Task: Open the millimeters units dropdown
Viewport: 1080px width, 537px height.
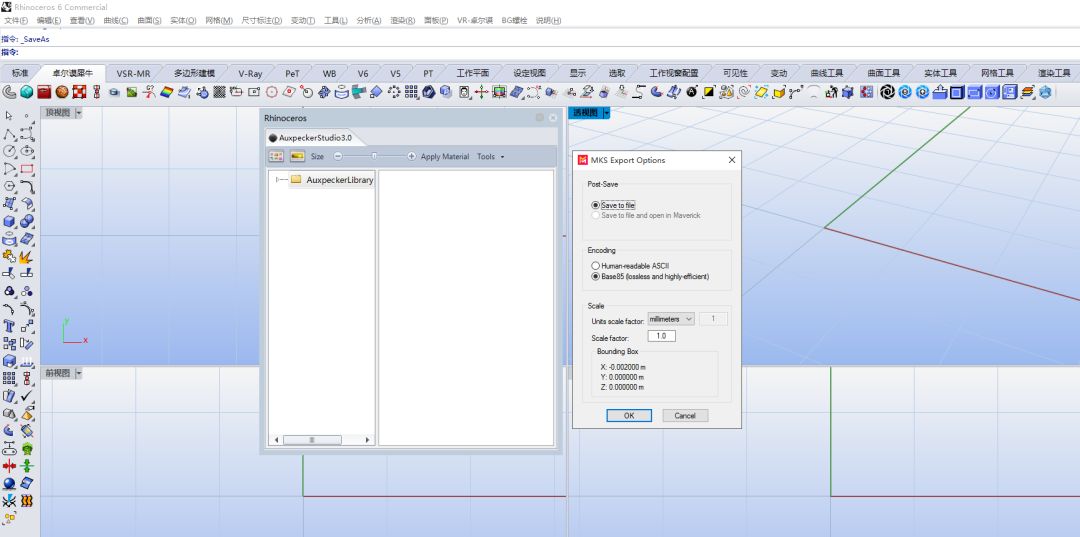Action: point(670,319)
